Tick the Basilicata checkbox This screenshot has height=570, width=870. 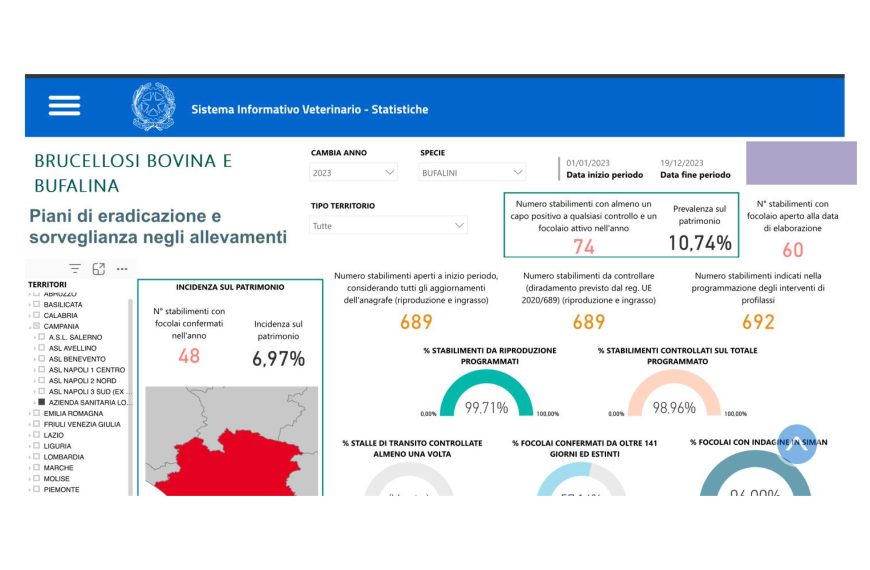[37, 304]
